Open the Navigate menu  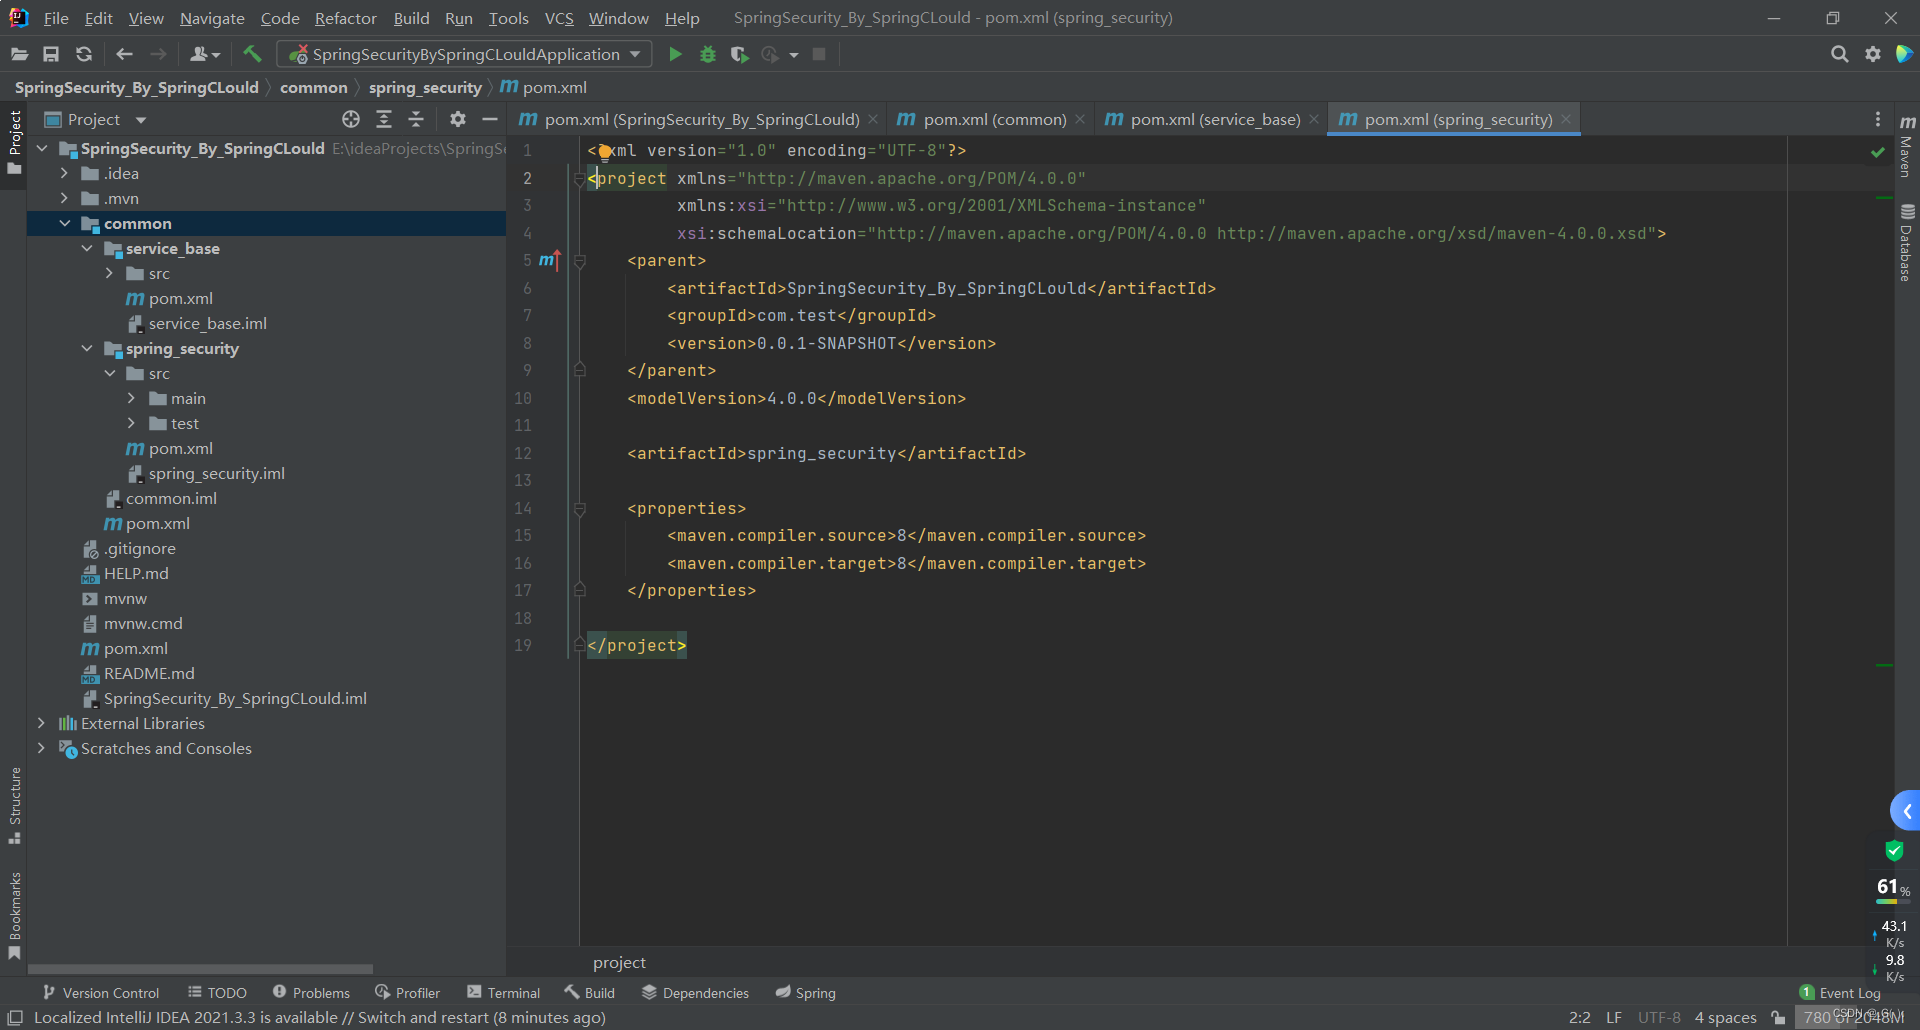coord(212,18)
